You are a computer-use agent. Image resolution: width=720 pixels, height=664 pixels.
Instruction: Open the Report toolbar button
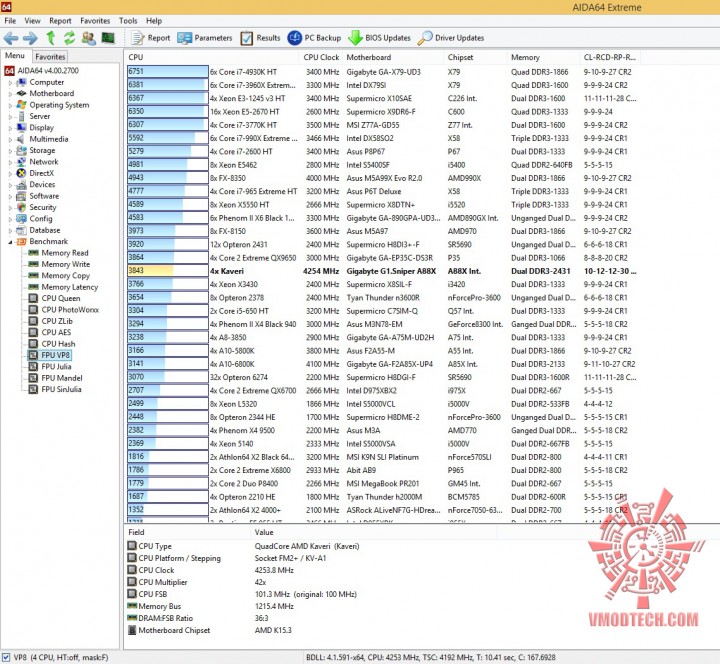click(151, 38)
